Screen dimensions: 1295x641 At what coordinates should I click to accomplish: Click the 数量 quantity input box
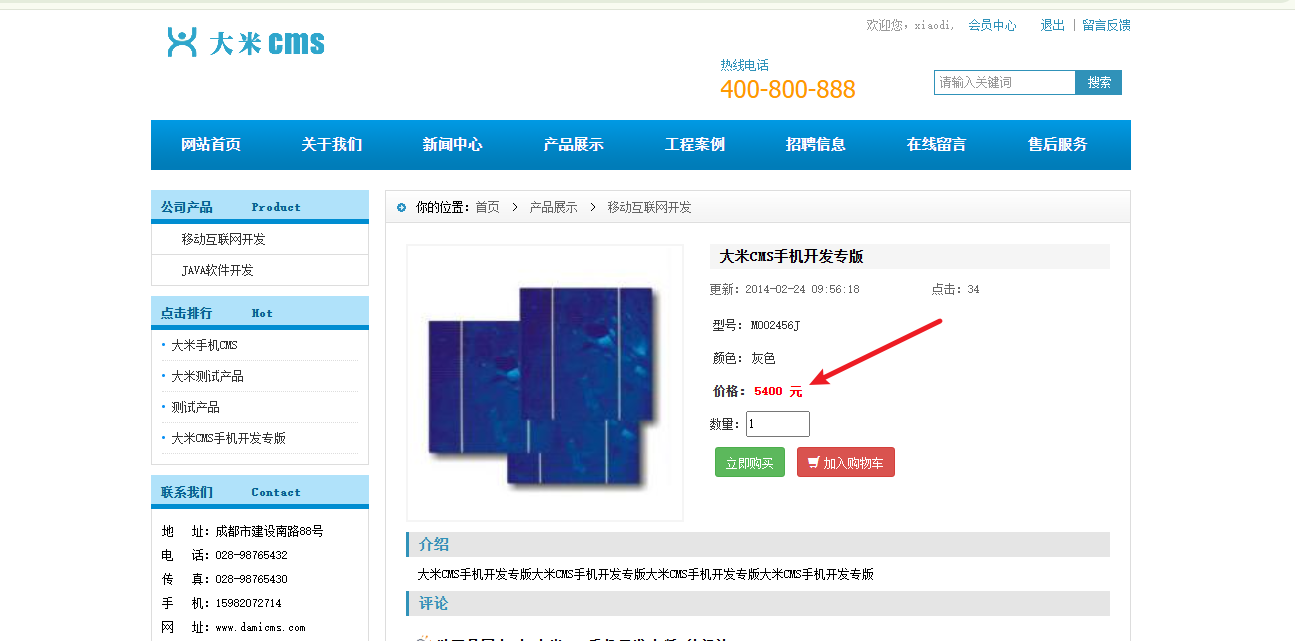(777, 424)
